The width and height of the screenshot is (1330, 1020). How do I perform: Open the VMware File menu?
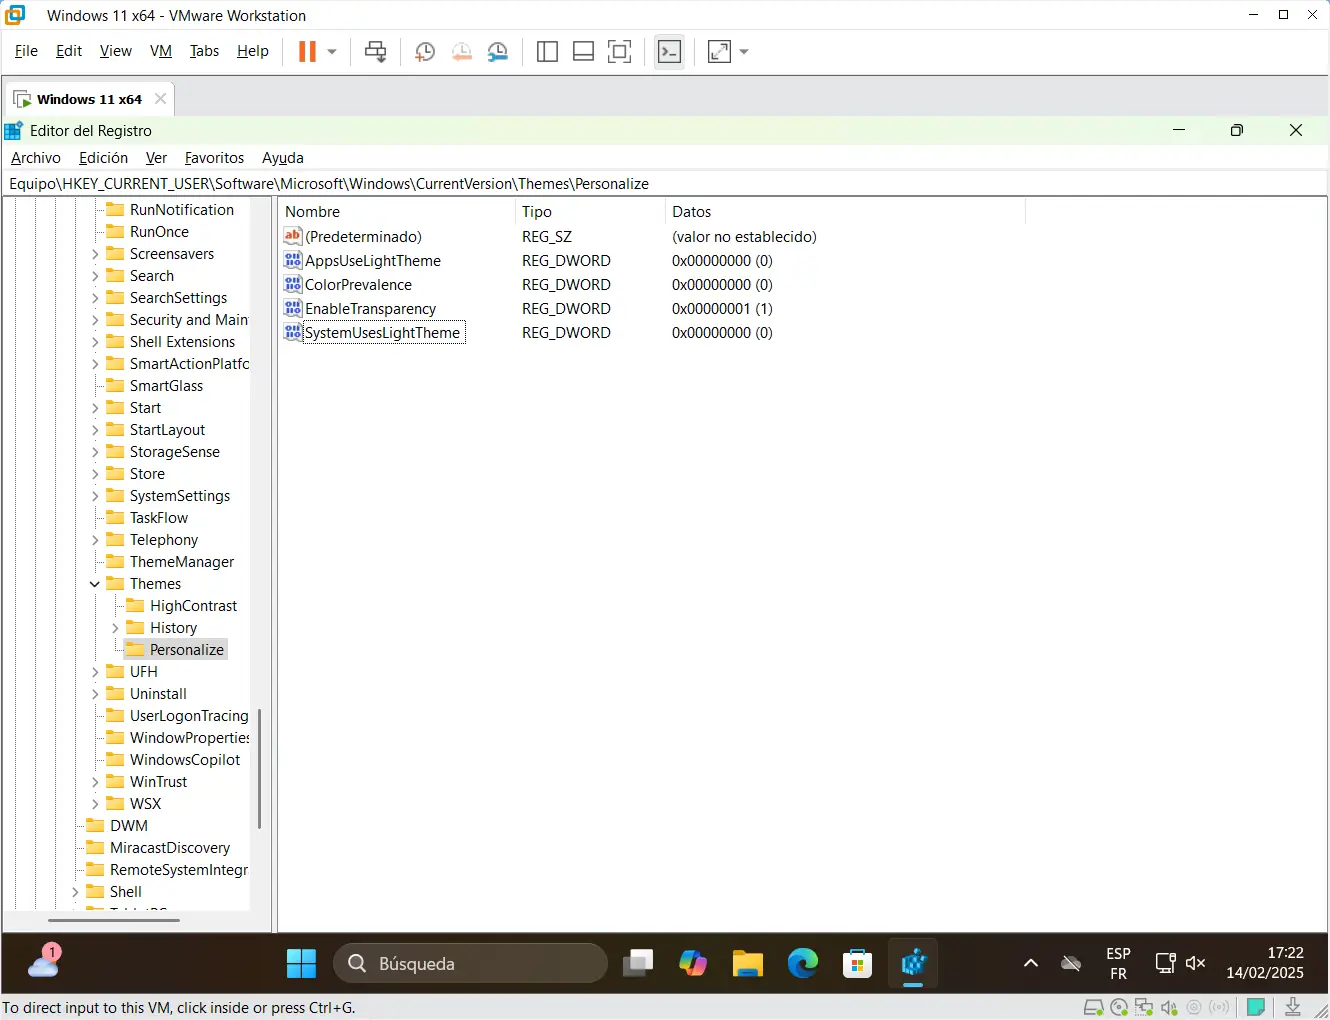26,51
